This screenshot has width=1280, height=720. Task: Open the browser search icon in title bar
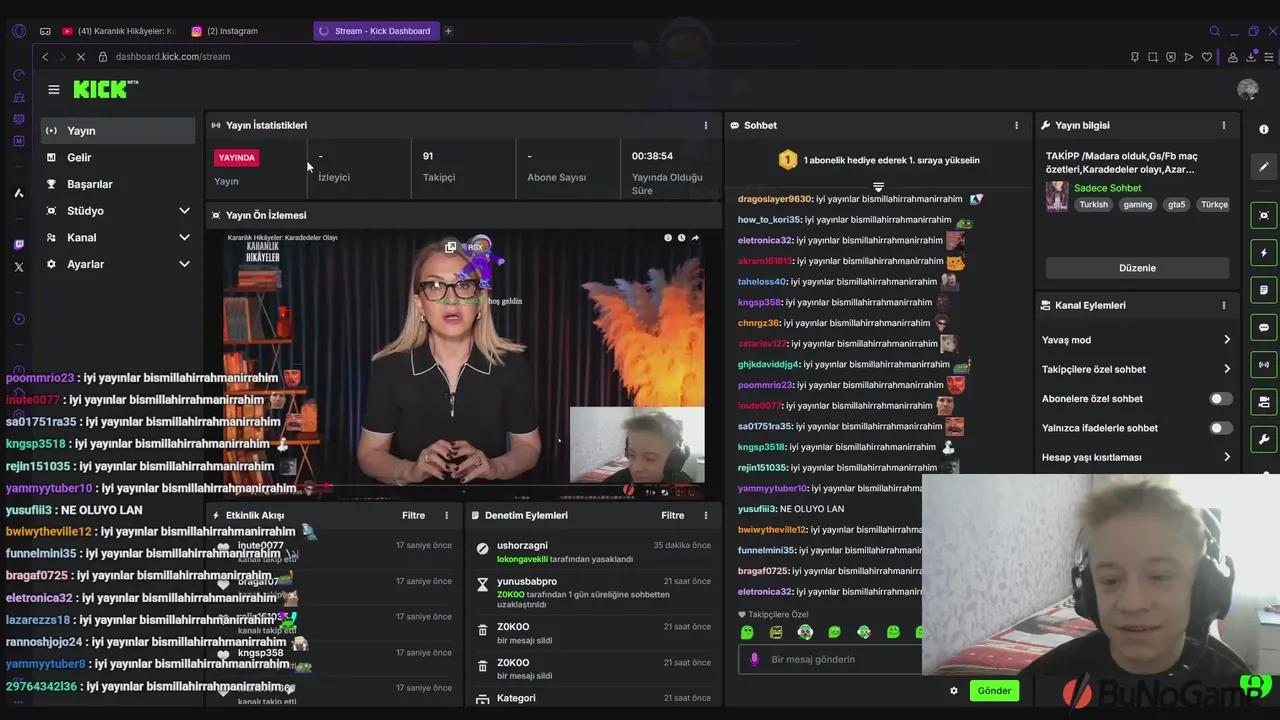click(1215, 31)
